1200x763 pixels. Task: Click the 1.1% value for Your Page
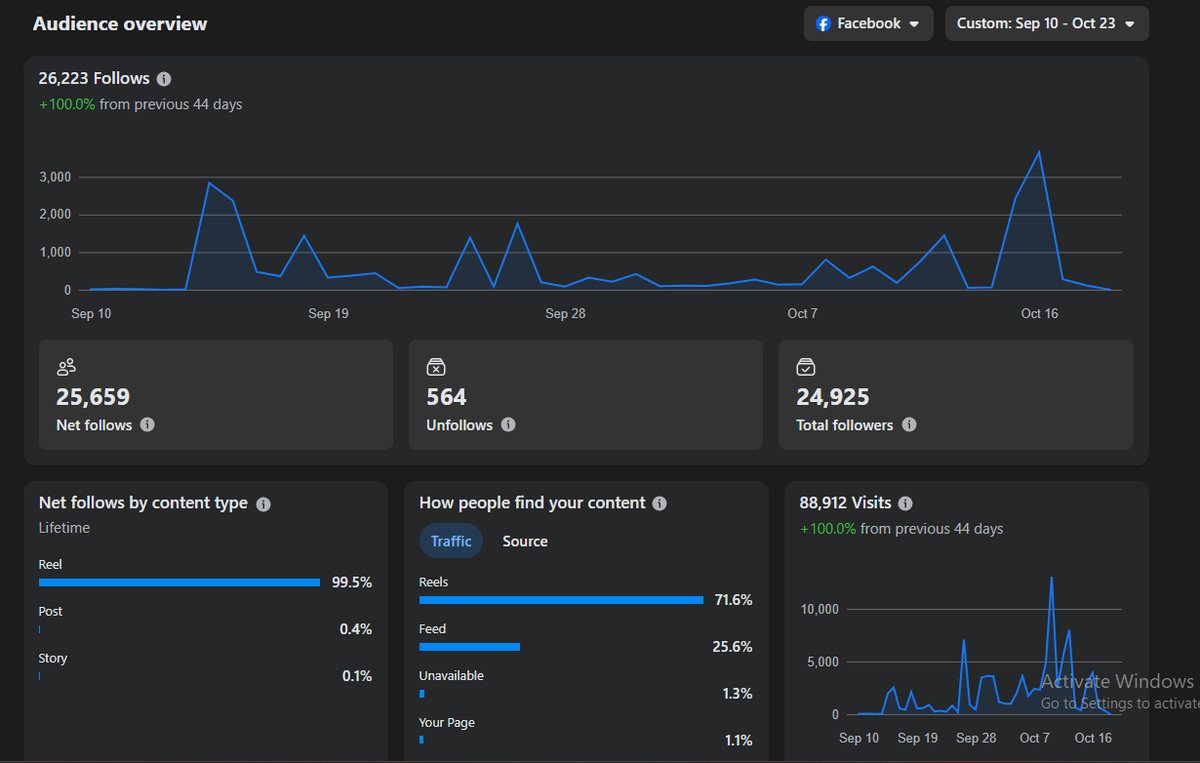coord(738,741)
